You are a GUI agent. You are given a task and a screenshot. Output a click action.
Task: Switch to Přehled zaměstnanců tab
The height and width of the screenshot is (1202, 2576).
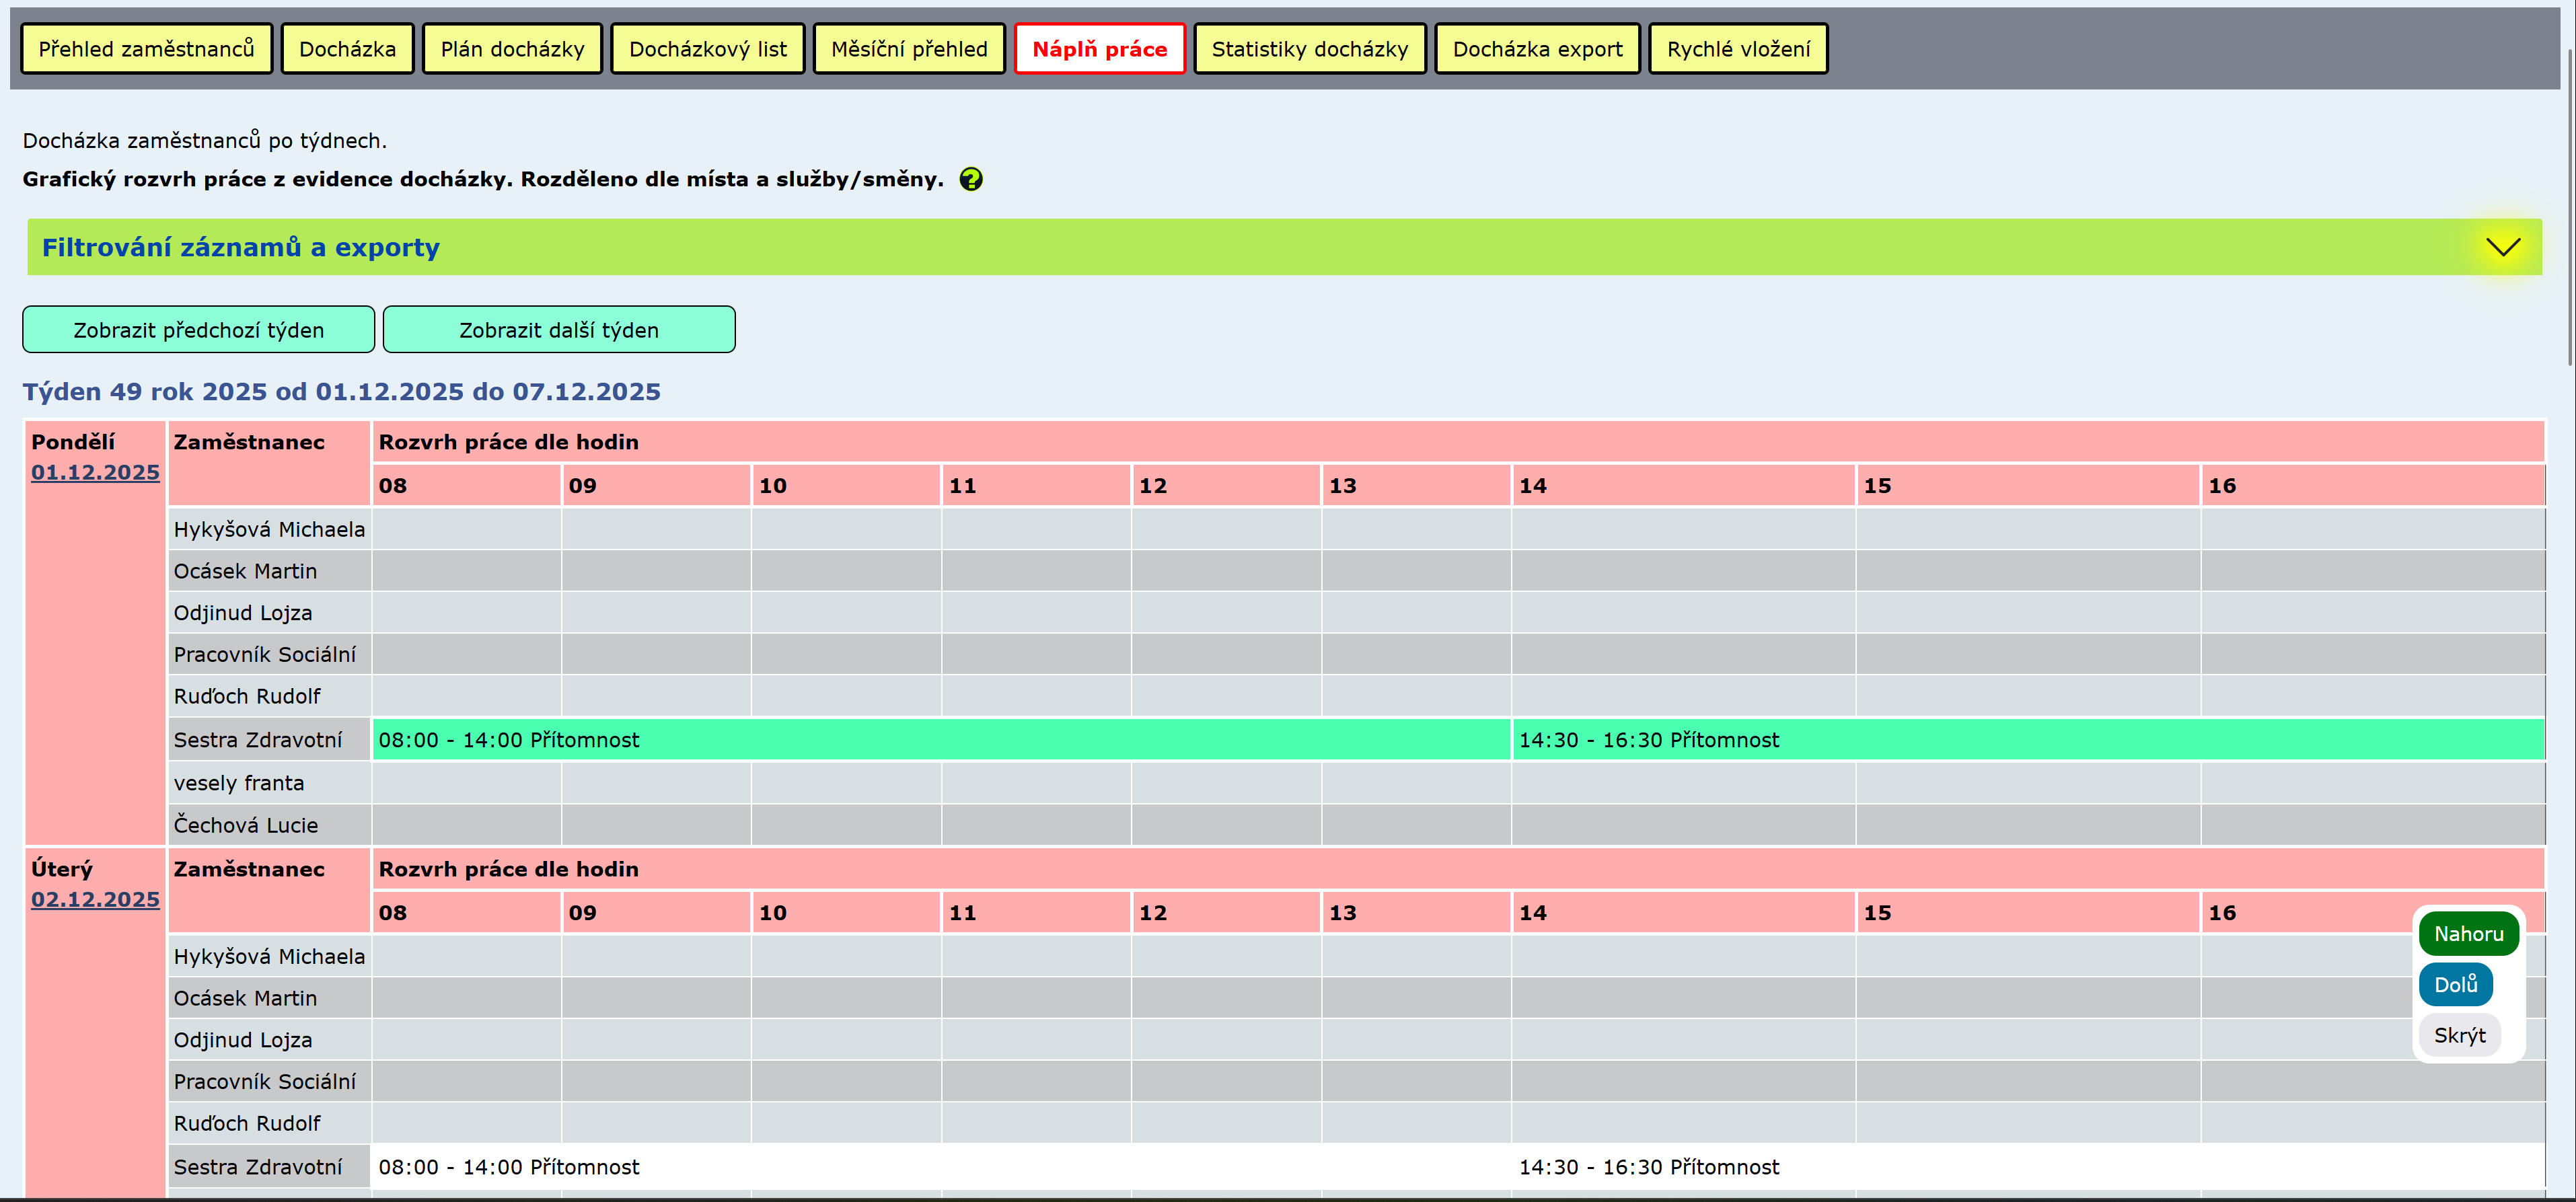click(x=146, y=49)
